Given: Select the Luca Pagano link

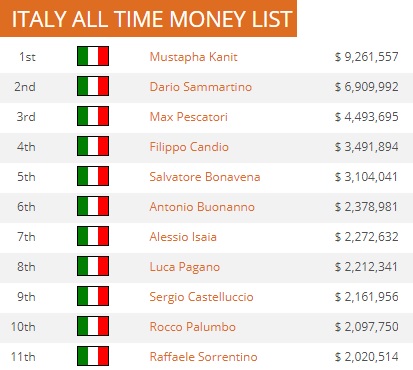Looking at the screenshot, I should (185, 267).
